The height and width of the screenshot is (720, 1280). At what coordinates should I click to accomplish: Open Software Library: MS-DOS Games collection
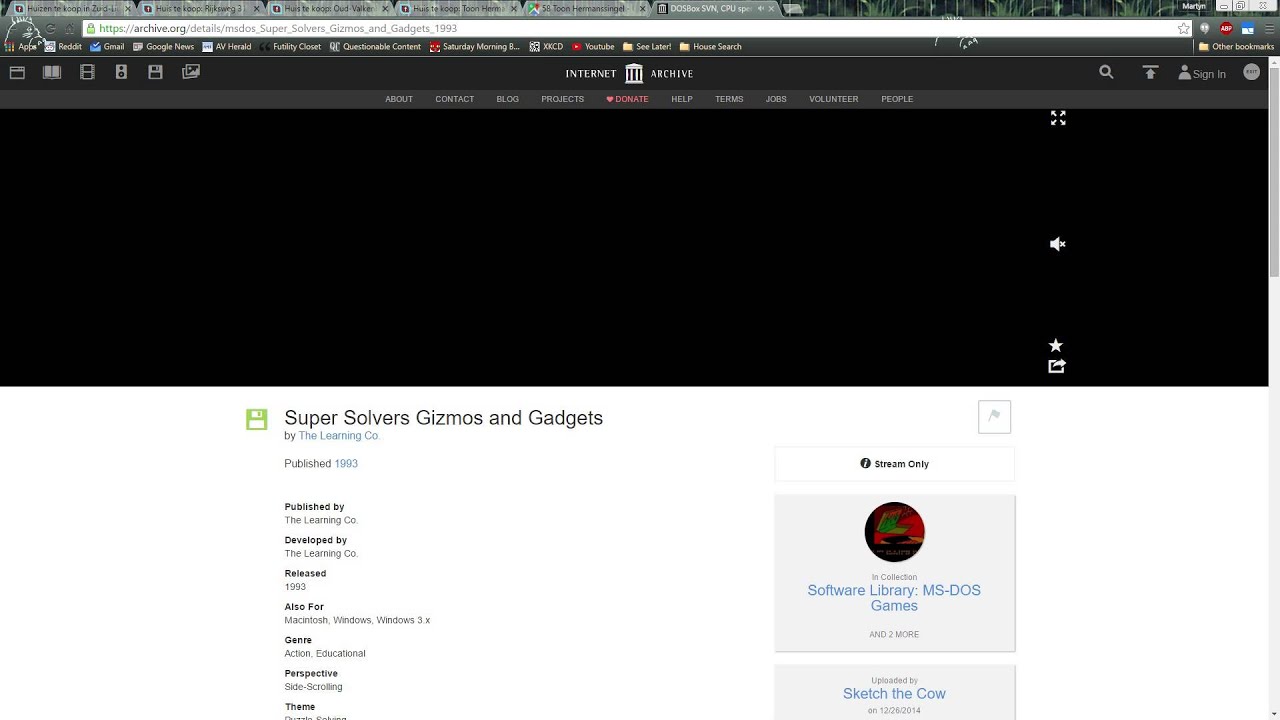(x=894, y=598)
